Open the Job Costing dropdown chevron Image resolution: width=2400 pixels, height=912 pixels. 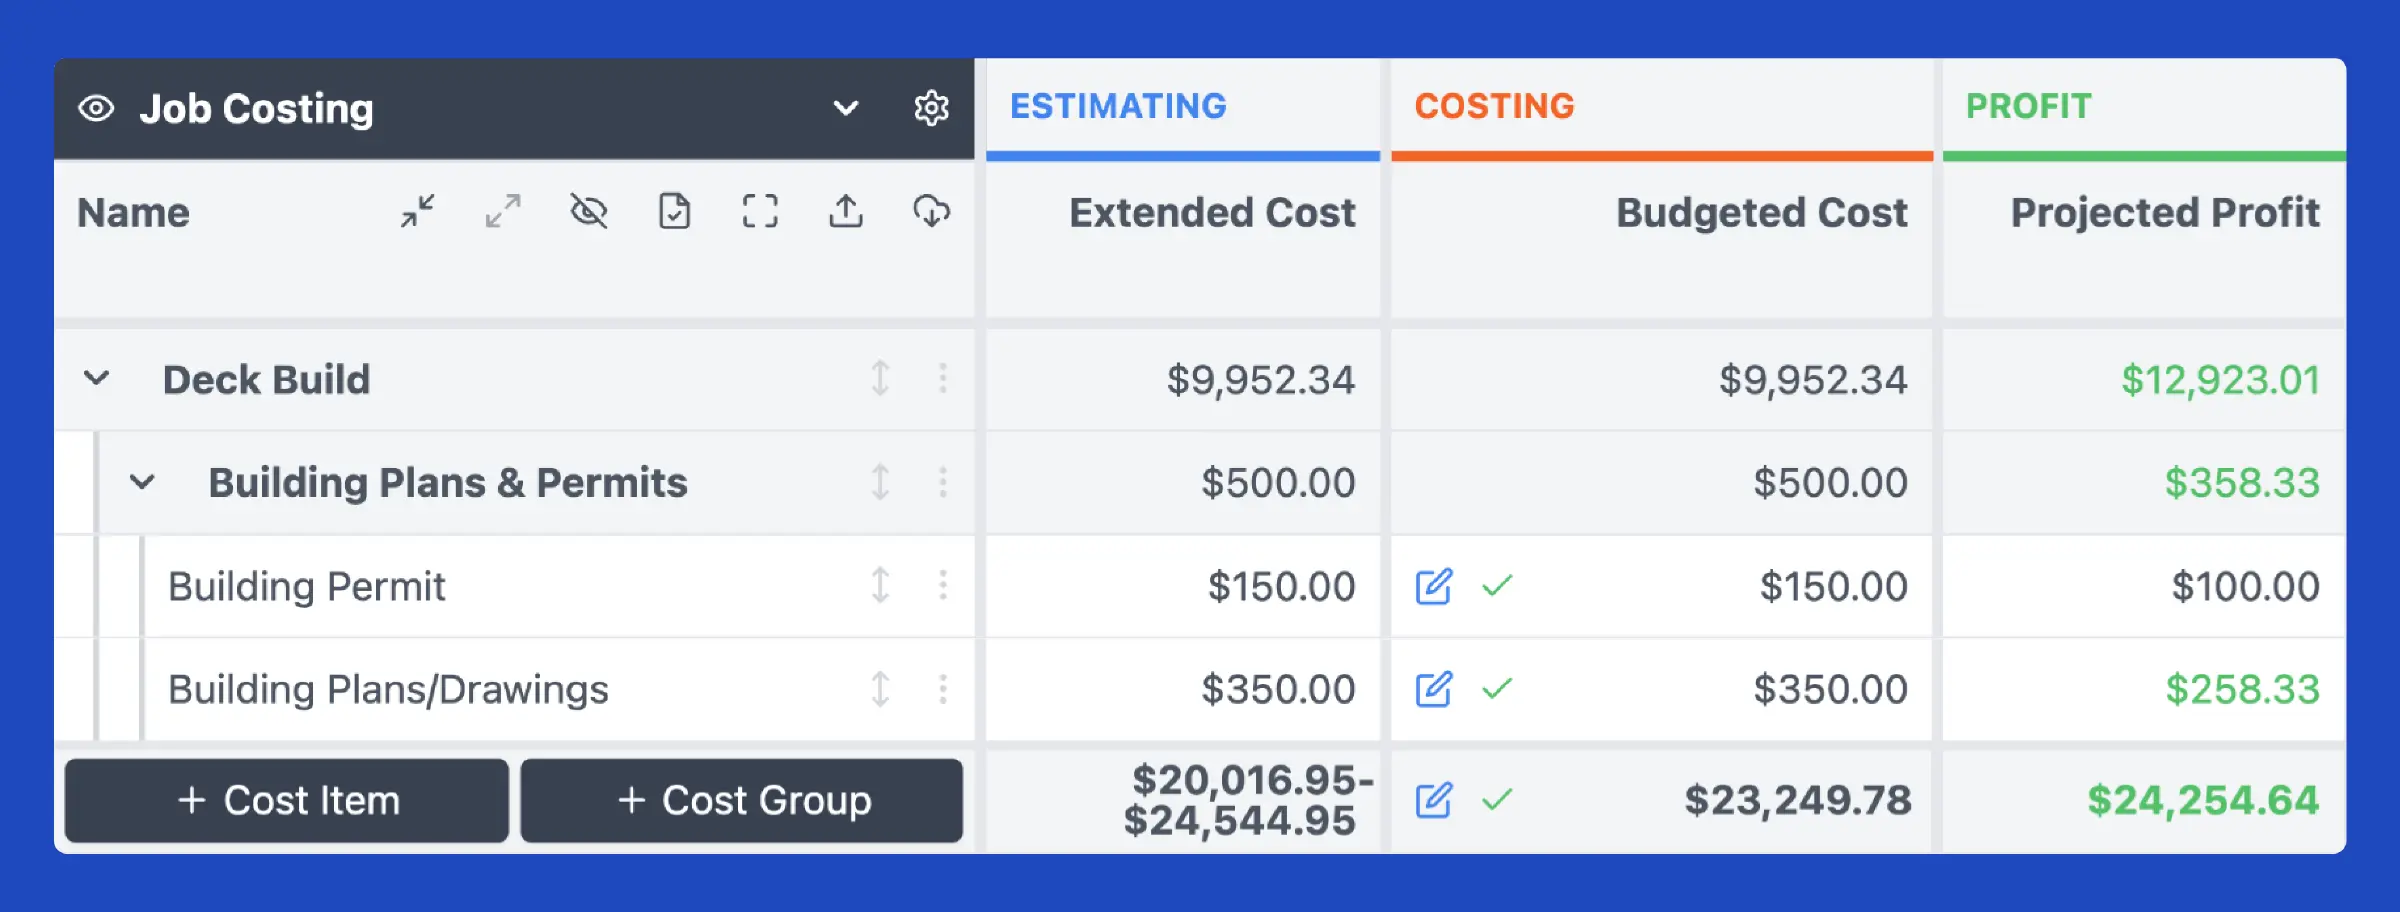tap(846, 108)
